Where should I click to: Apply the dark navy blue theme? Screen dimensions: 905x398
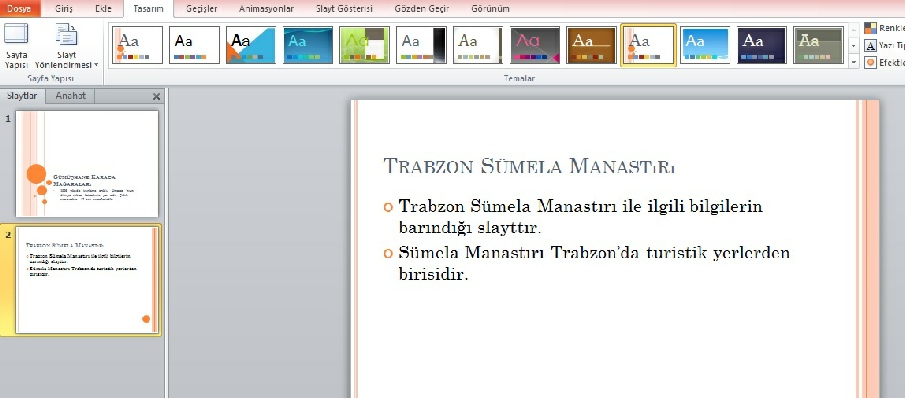761,45
